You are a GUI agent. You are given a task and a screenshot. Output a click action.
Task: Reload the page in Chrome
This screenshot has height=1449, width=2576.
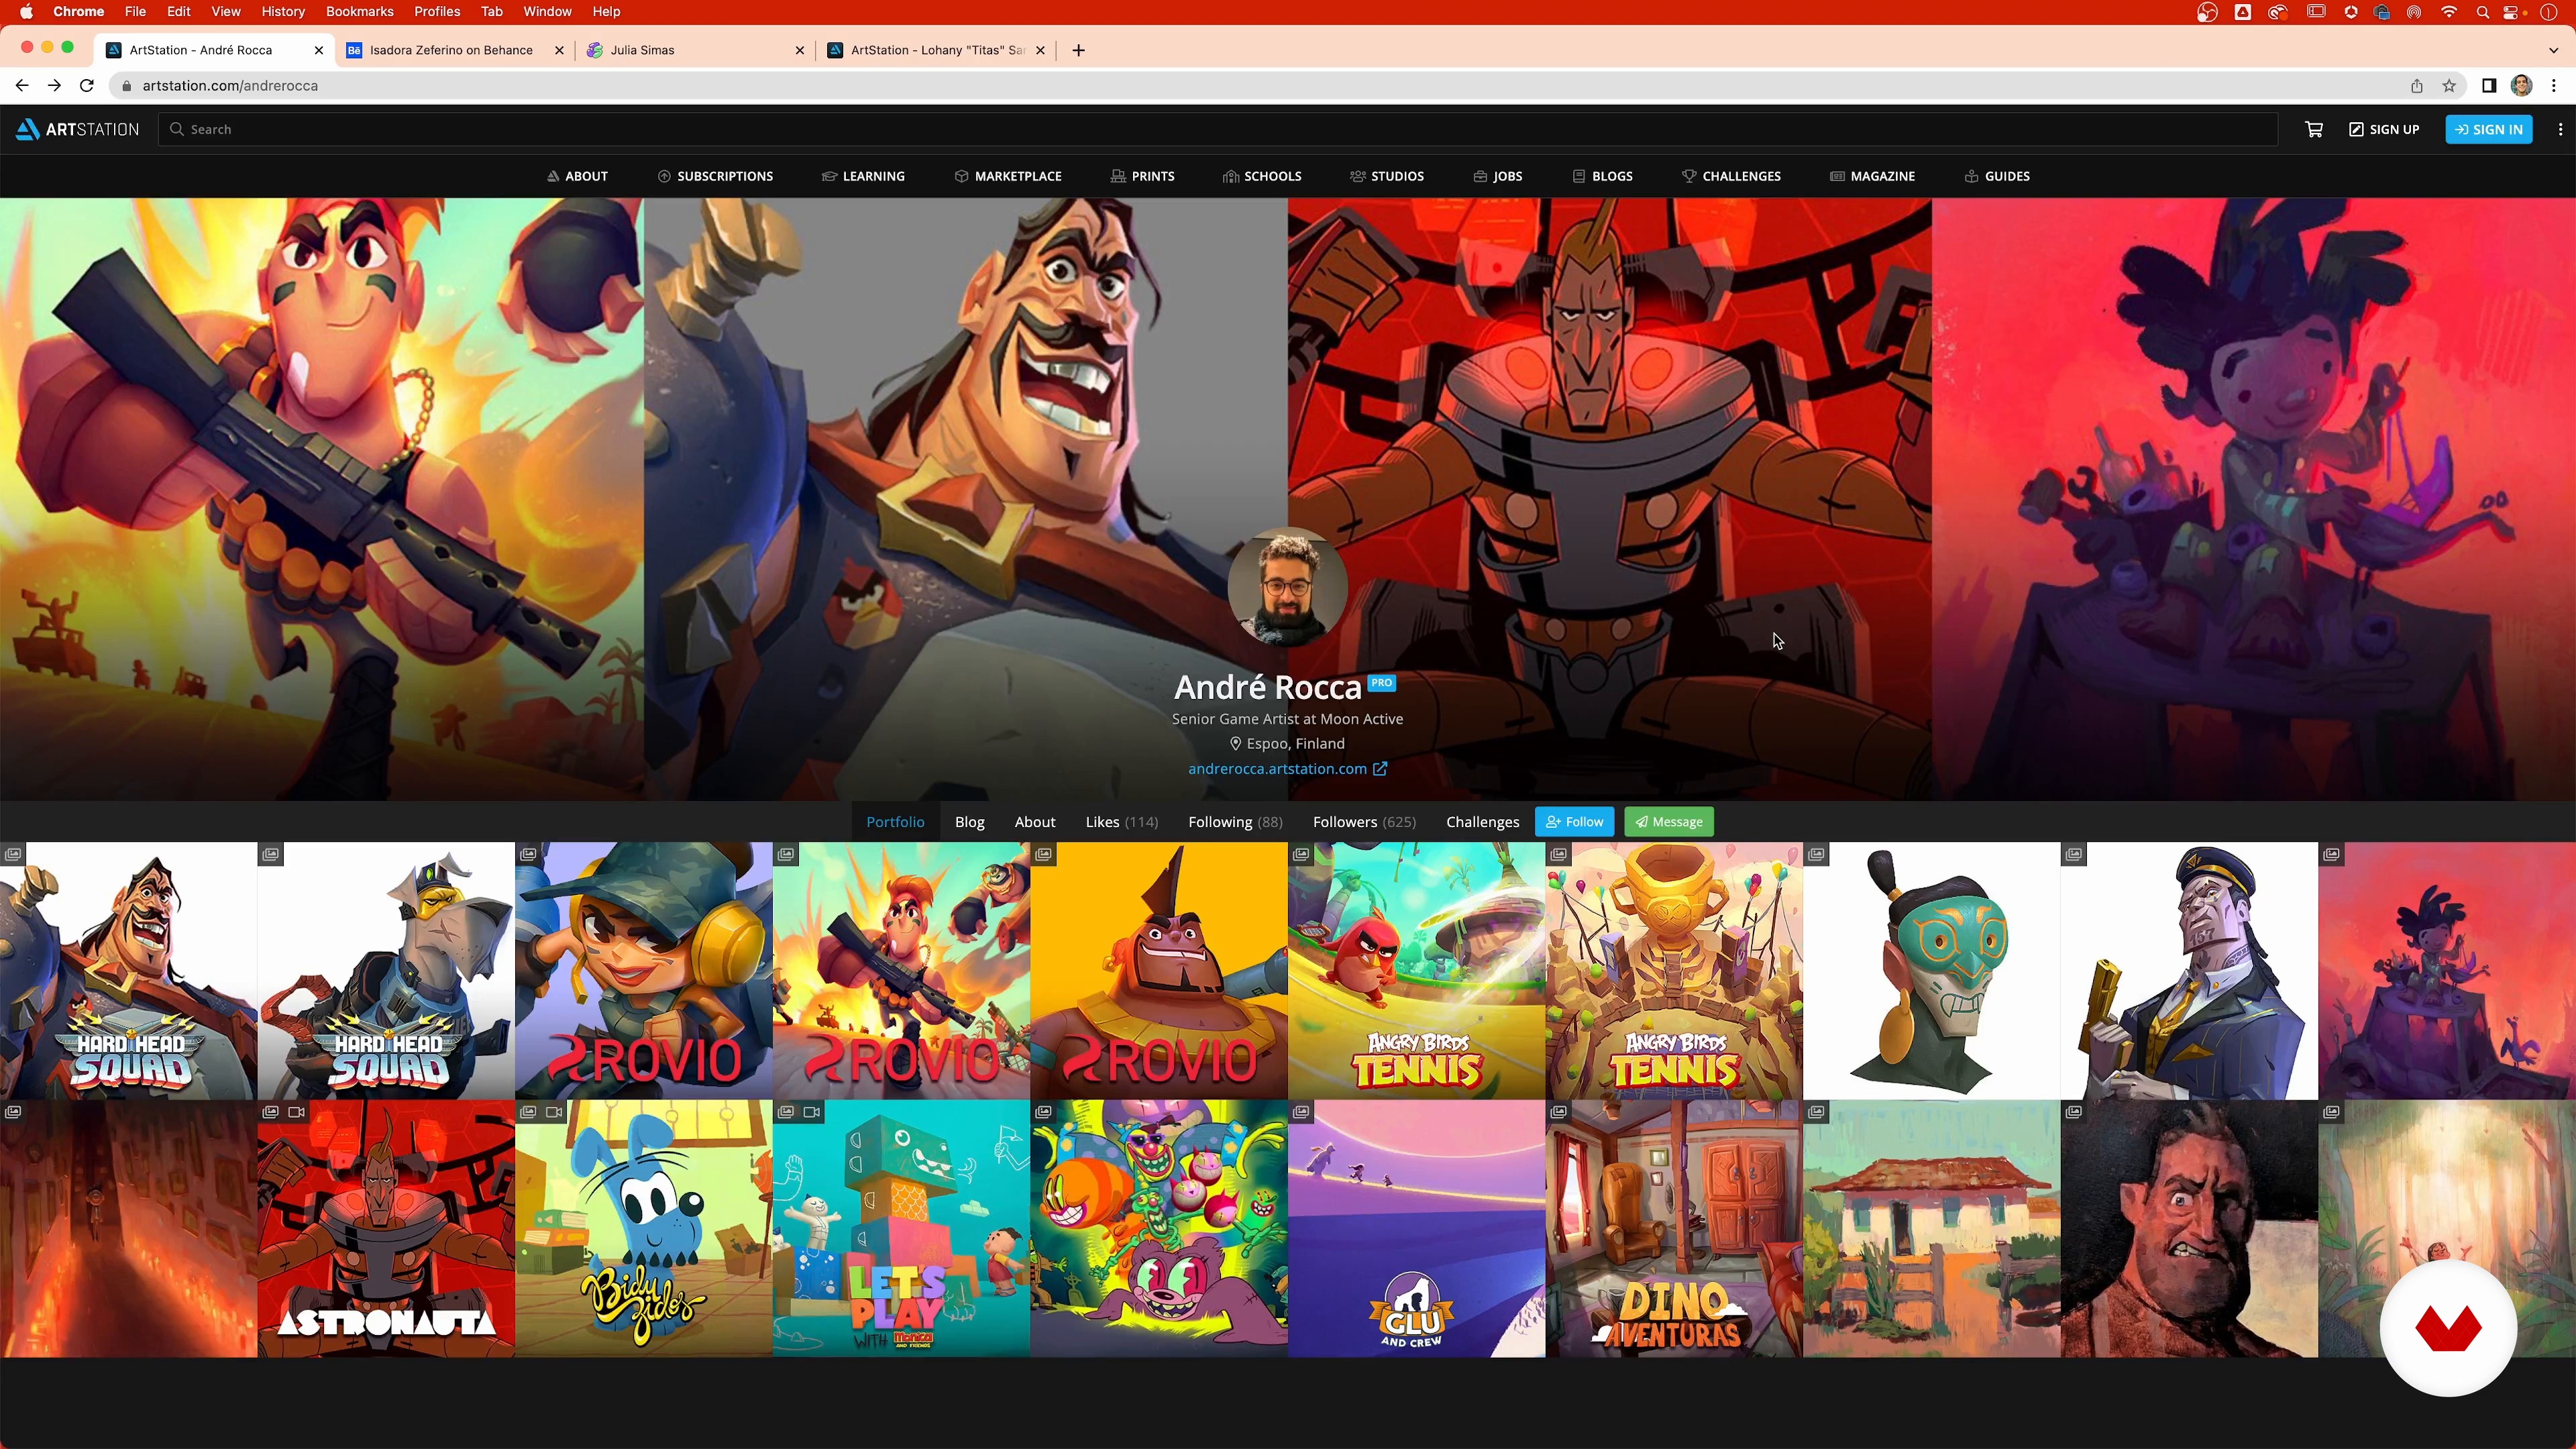coord(87,86)
